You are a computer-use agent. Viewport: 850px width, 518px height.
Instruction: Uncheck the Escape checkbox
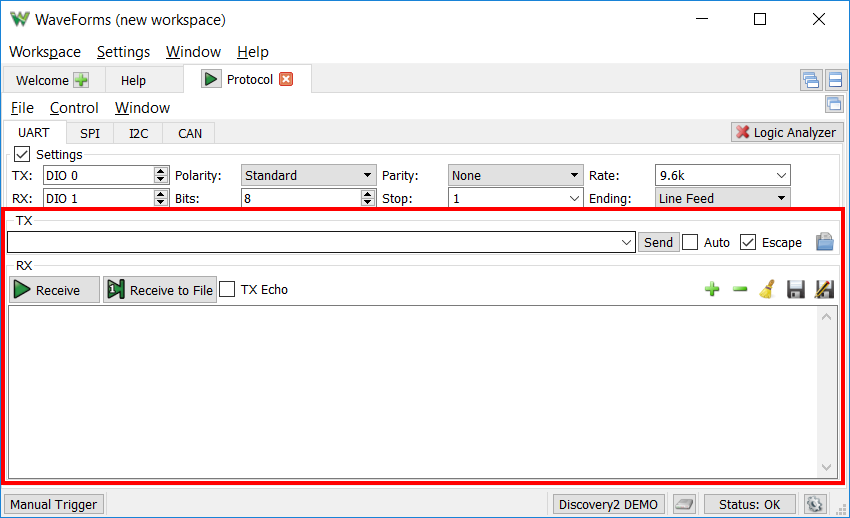tap(748, 242)
